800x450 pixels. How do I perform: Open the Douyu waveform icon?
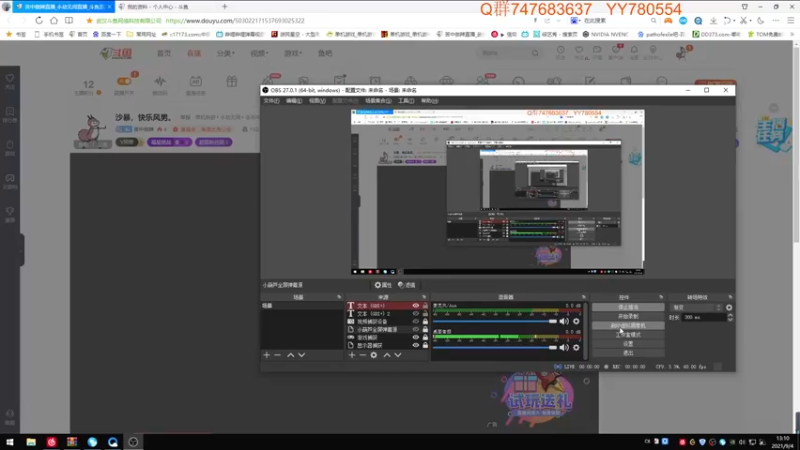point(160,81)
